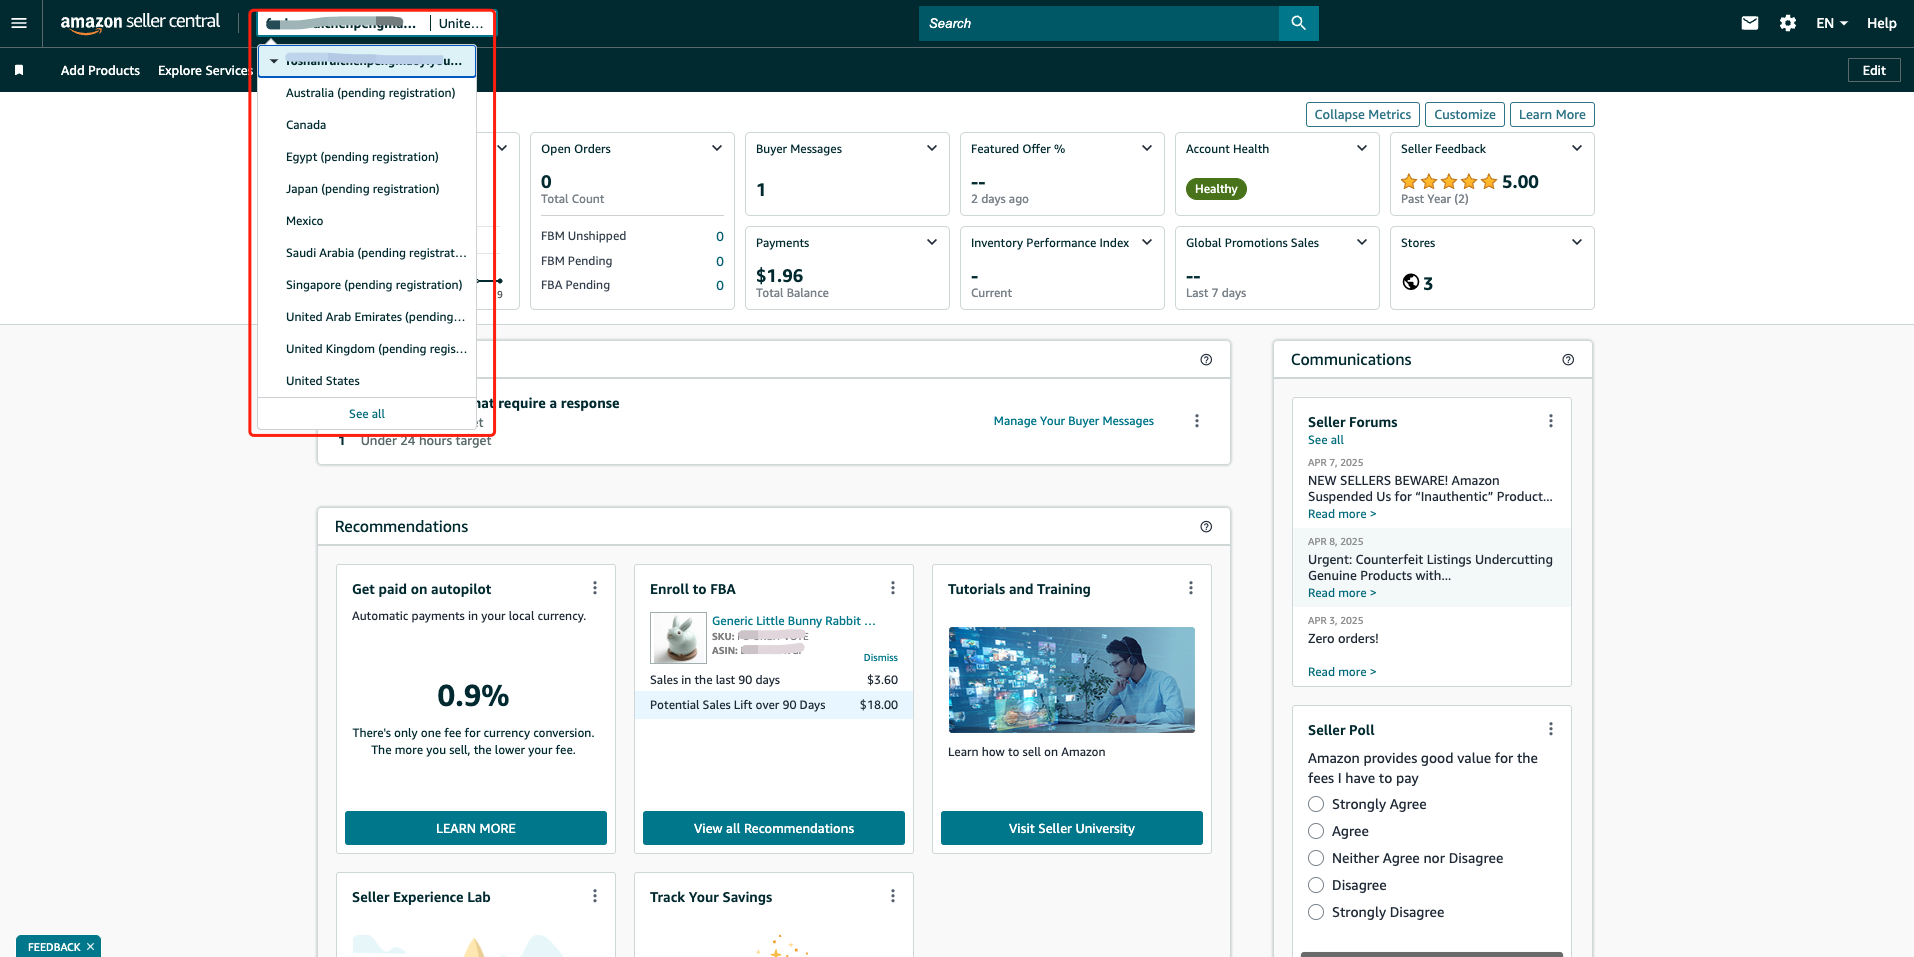
Task: Close the Feedback tab with X
Action: coord(90,946)
